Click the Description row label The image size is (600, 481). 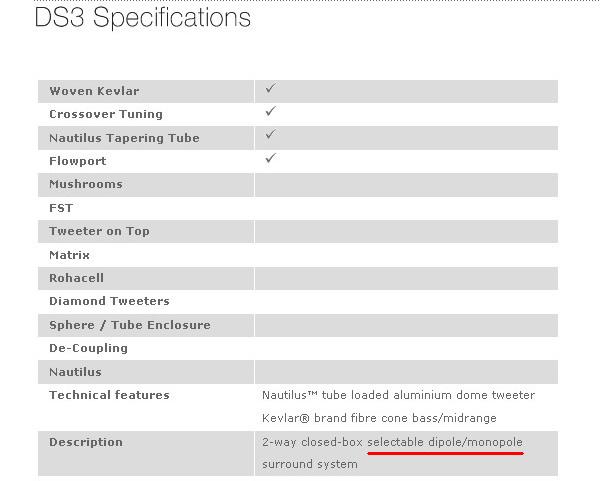(86, 442)
